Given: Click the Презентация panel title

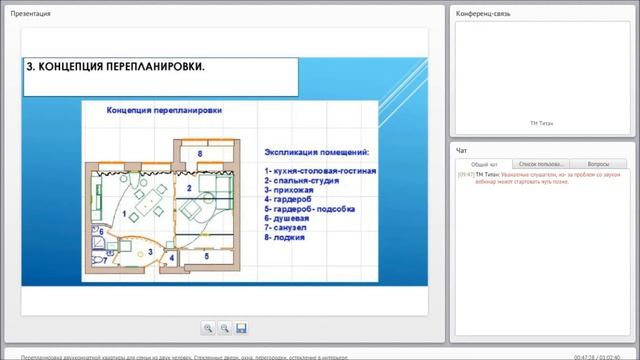Looking at the screenshot, I should click(x=31, y=13).
